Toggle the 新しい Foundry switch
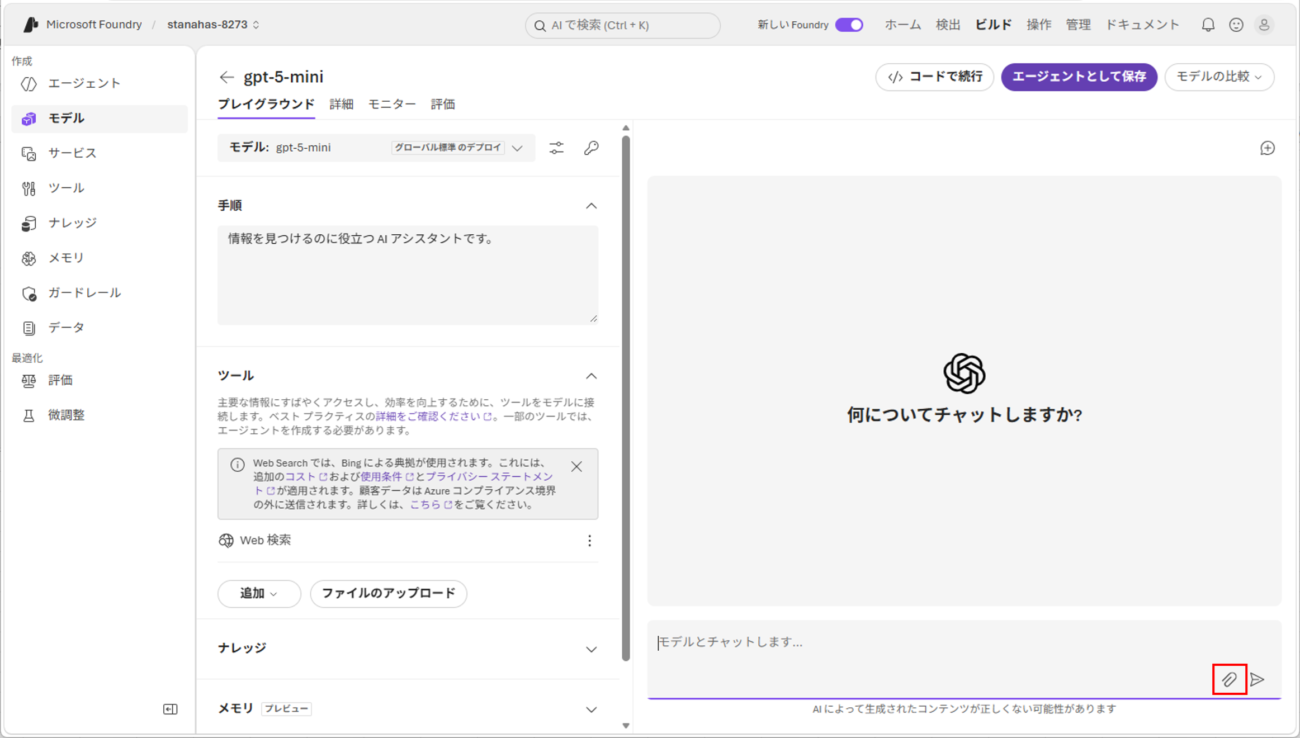Viewport: 1300px width, 738px height. tap(849, 25)
